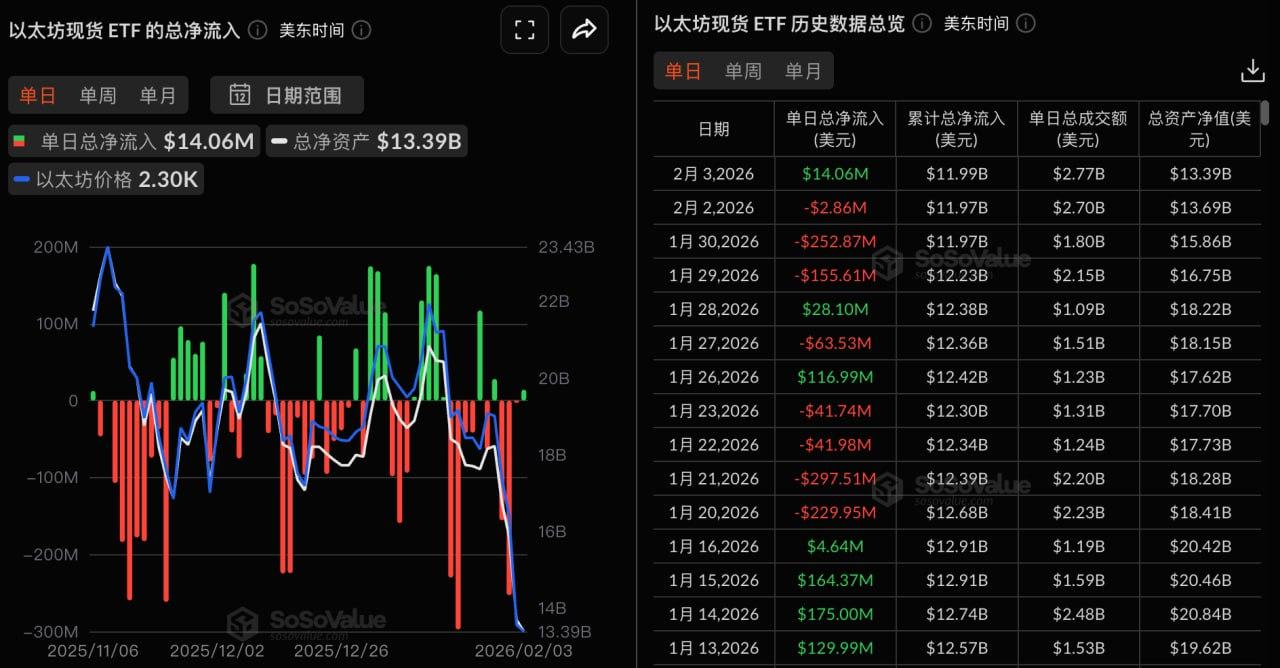This screenshot has height=668, width=1280.
Task: Open the chart in fullscreen mode
Action: 524,30
